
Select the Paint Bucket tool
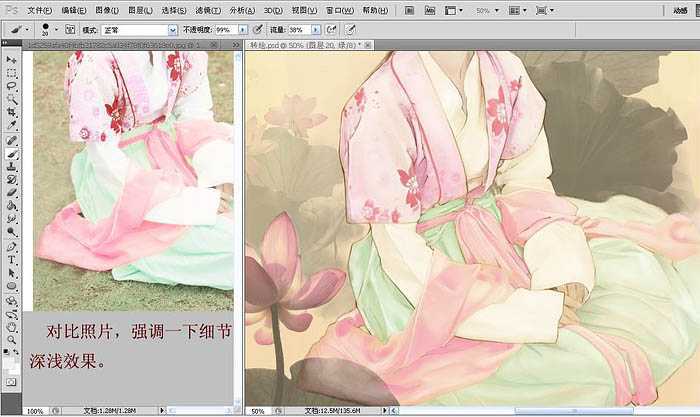point(12,206)
